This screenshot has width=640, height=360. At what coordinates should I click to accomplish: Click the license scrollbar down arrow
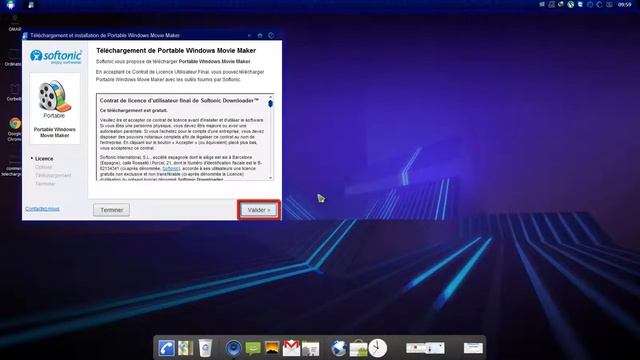click(270, 178)
